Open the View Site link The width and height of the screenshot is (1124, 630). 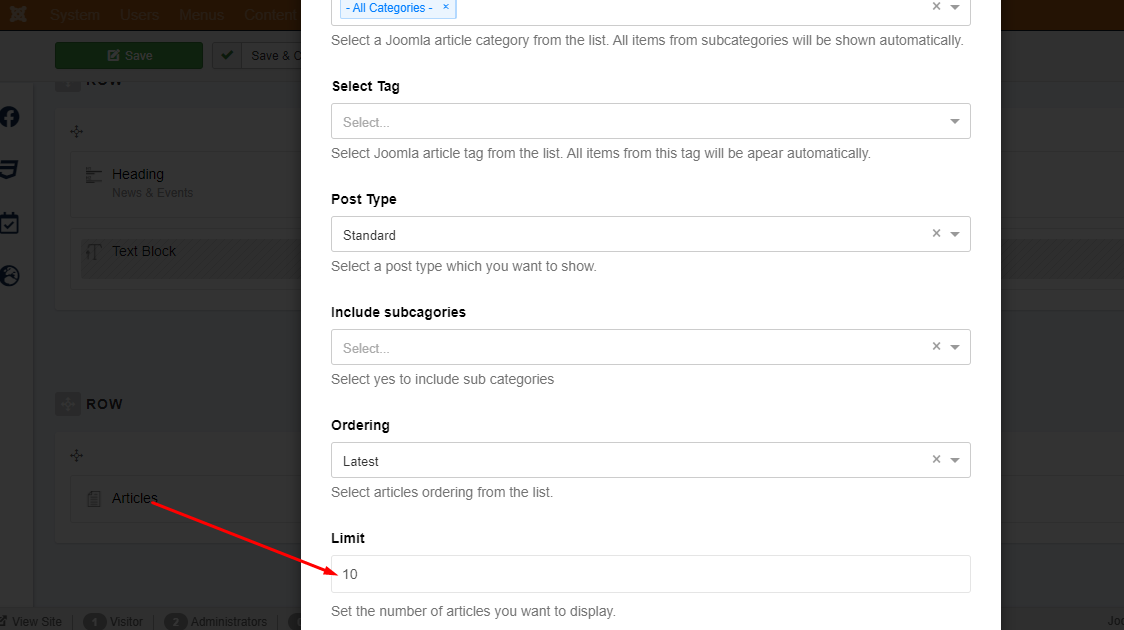pyautogui.click(x=36, y=622)
